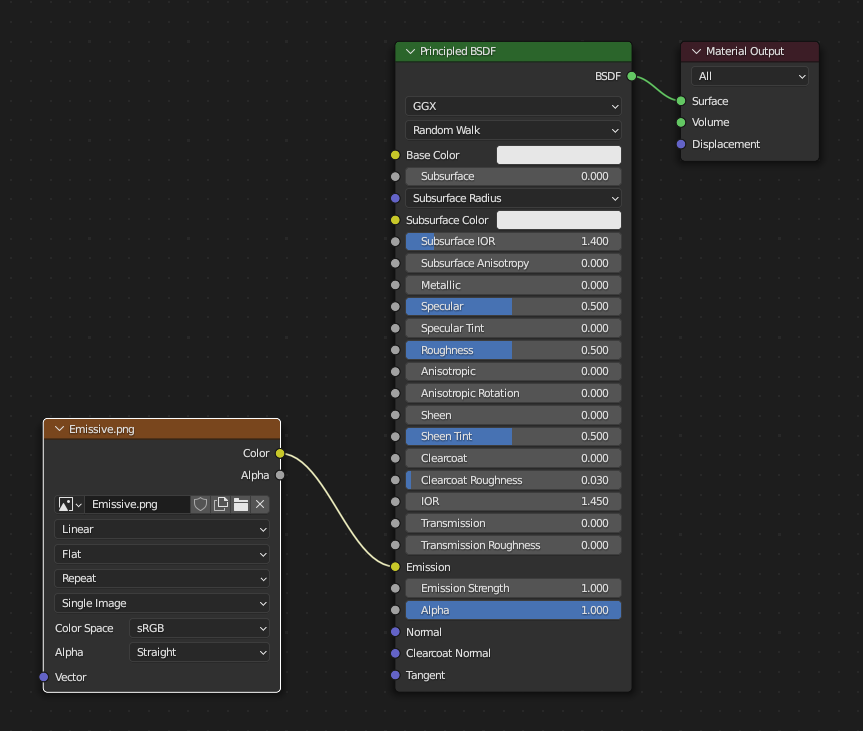
Task: Click the Specular slider
Action: pos(513,307)
